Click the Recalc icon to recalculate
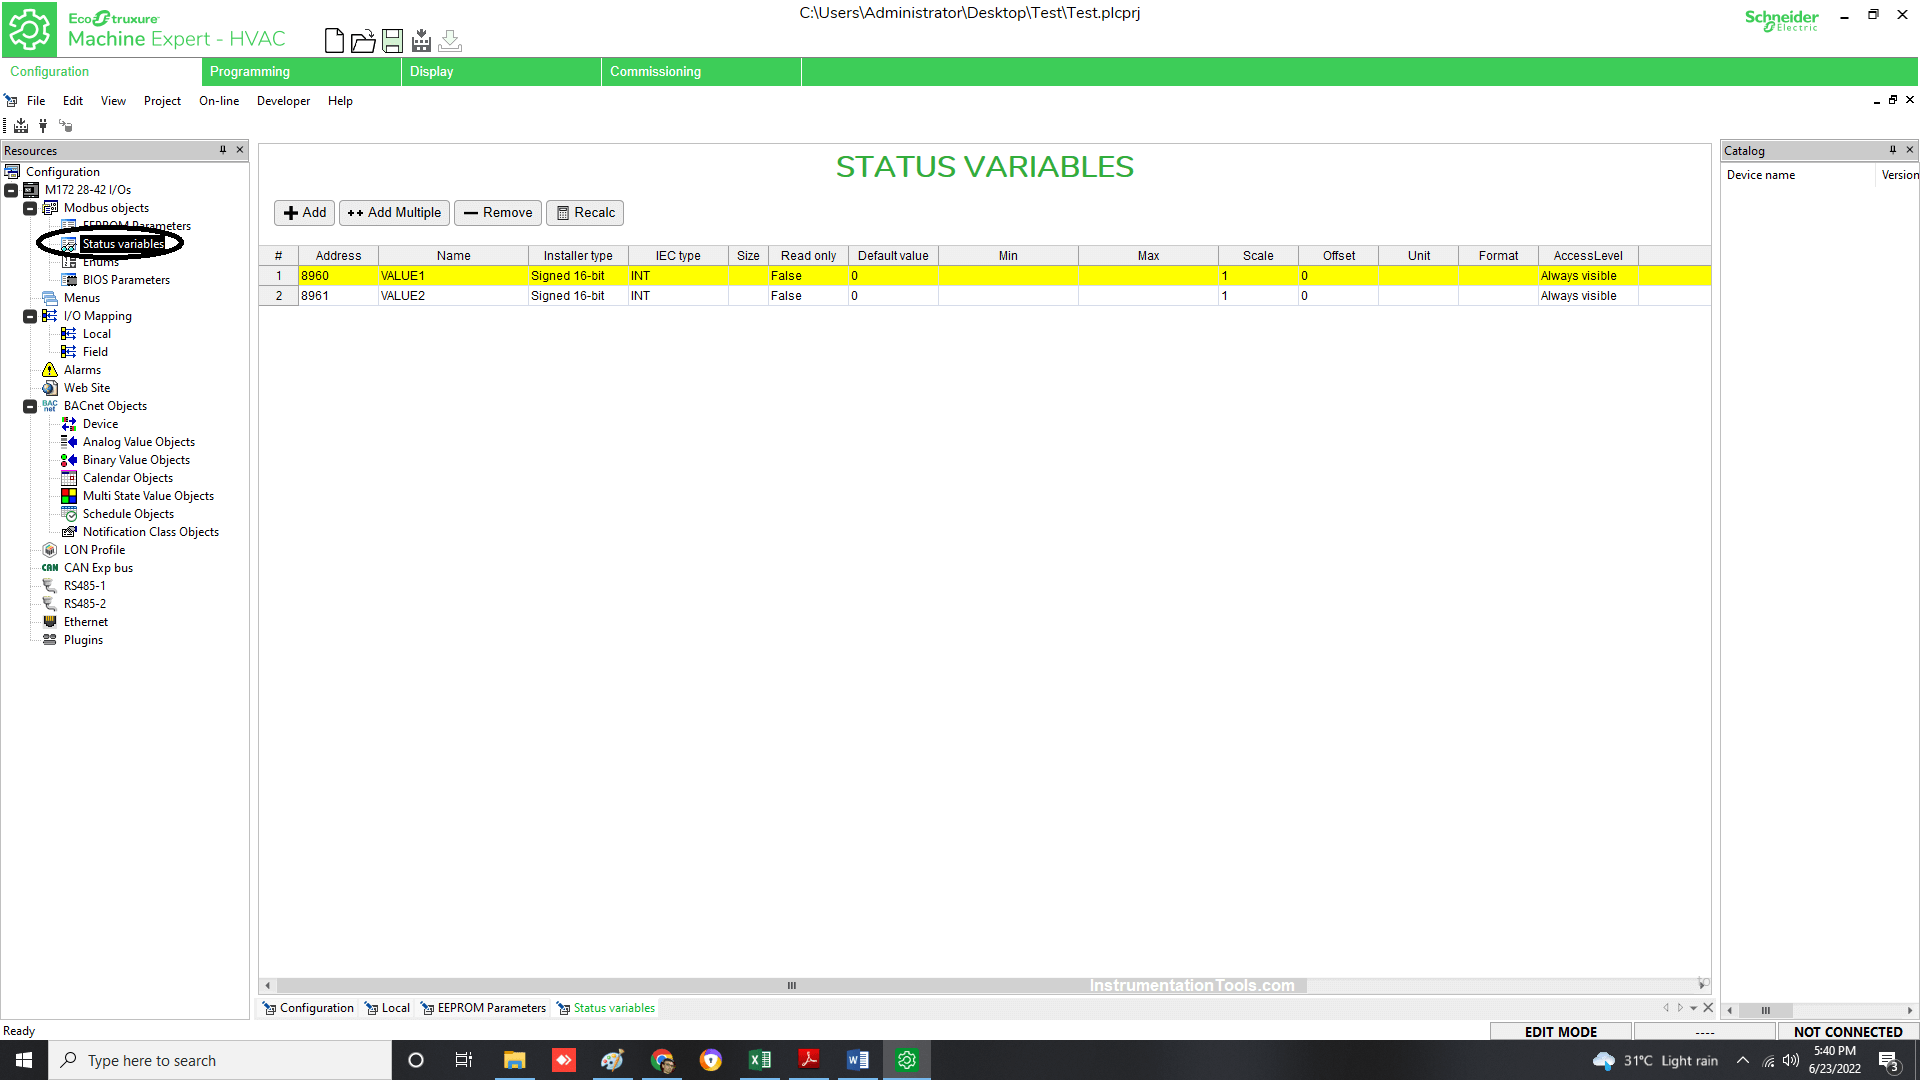The height and width of the screenshot is (1080, 1920). pos(585,212)
